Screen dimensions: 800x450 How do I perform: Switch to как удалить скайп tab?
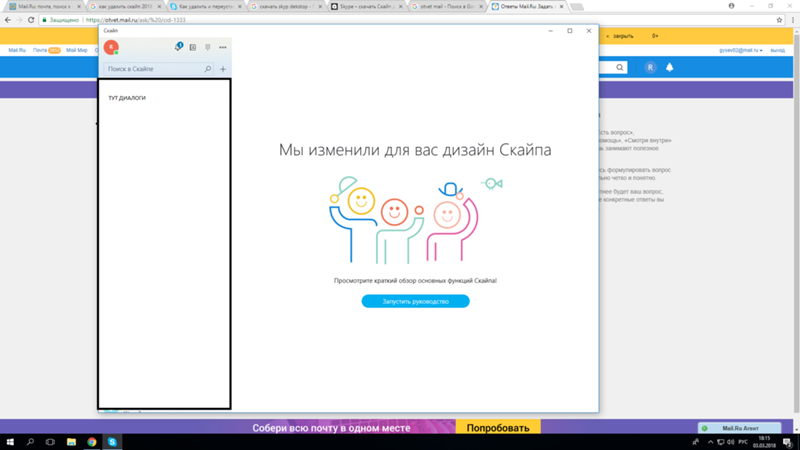(124, 7)
